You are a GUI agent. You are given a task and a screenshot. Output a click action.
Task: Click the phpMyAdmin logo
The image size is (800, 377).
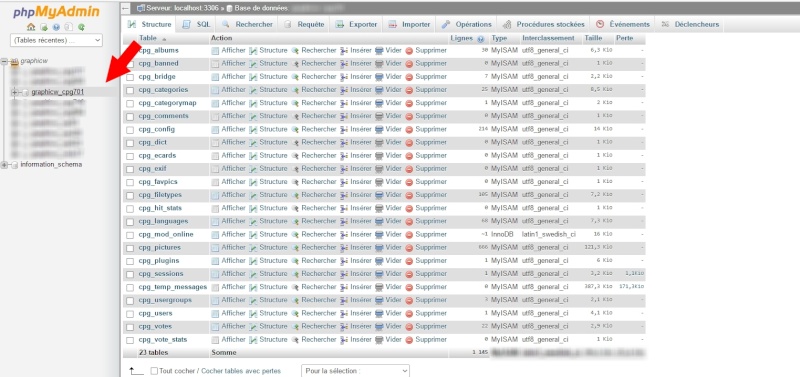56,12
